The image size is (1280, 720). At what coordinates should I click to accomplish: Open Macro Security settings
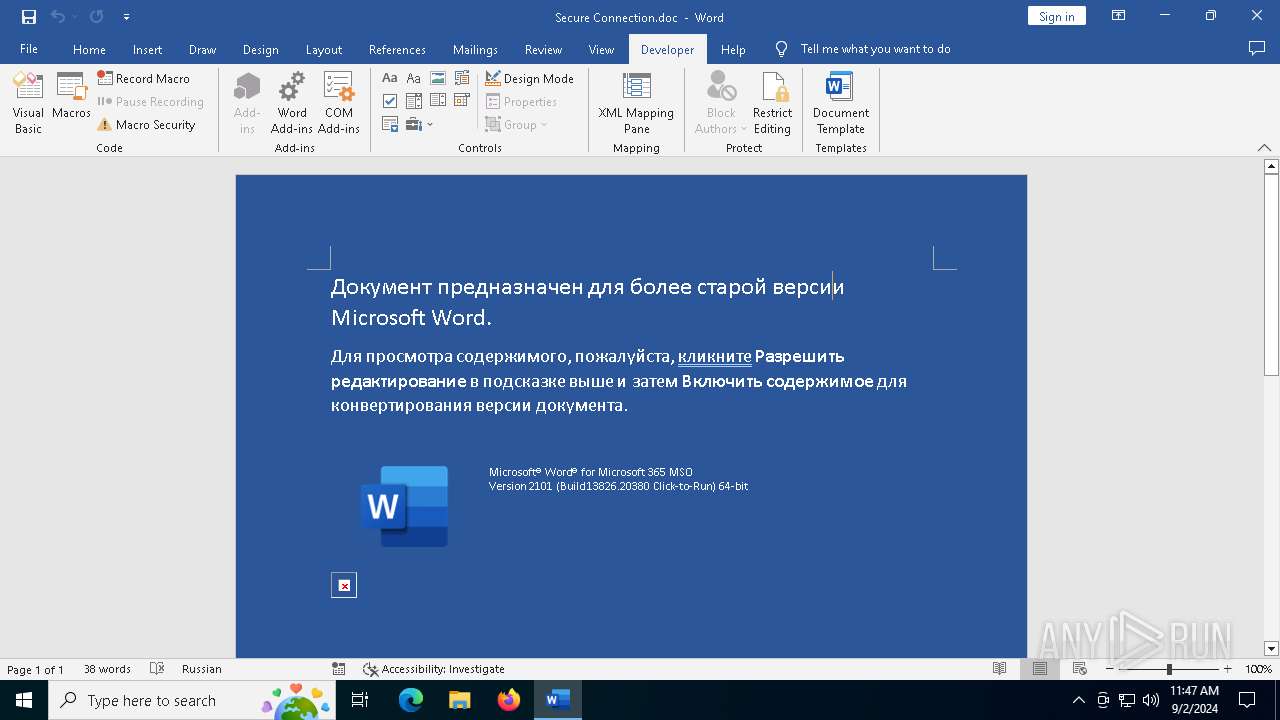click(146, 125)
